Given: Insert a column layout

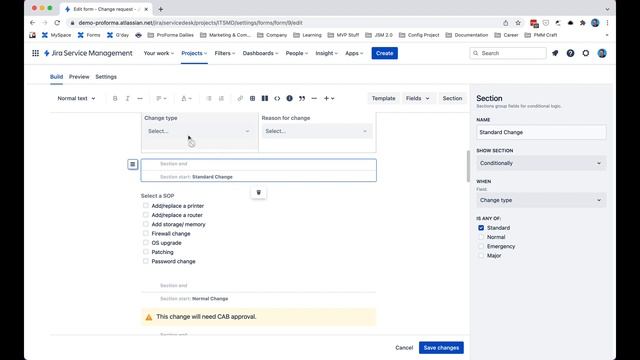Looking at the screenshot, I should (x=265, y=98).
